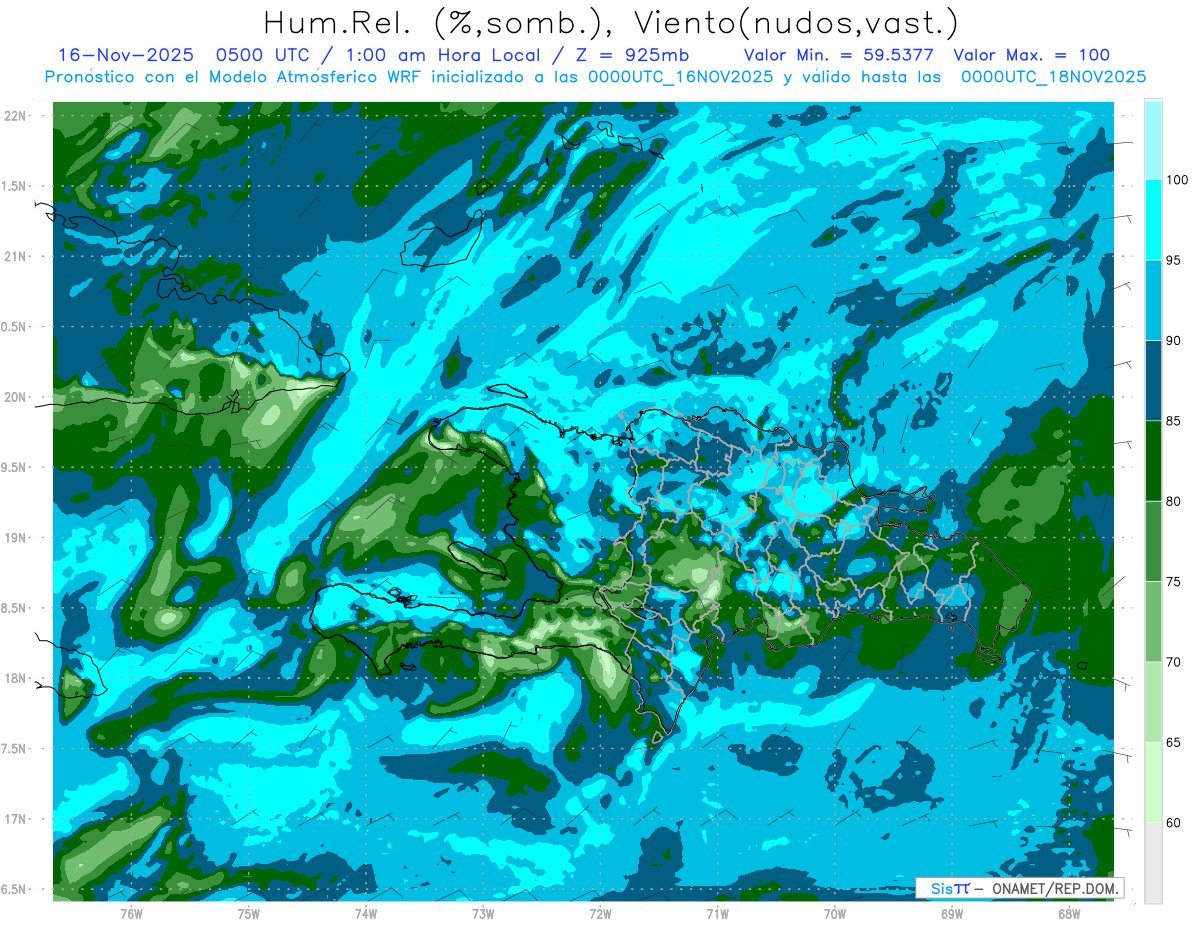Pick the palest green 60–65 legend band
The height and width of the screenshot is (927, 1200).
click(1153, 782)
